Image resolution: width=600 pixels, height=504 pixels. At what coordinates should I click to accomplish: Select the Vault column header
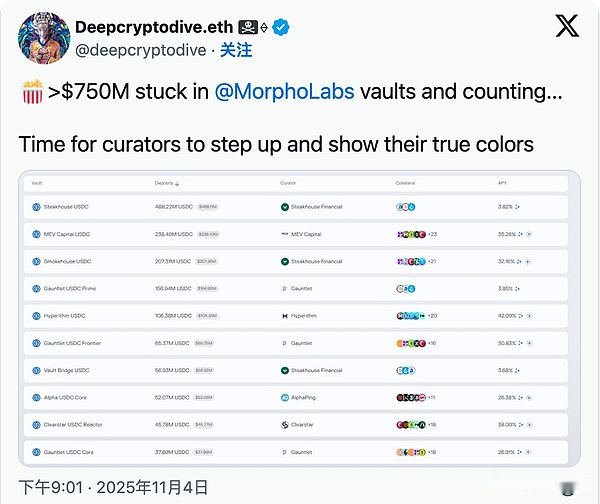(37, 184)
